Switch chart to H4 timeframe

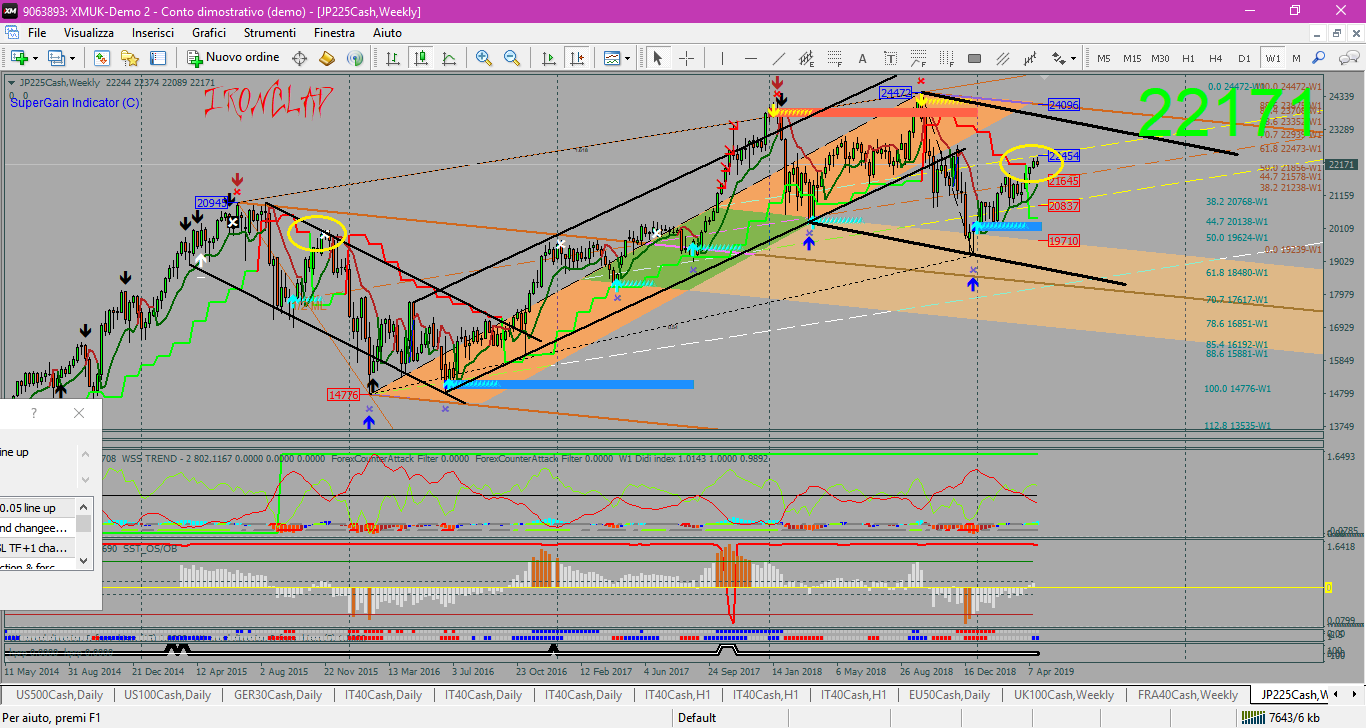(1216, 58)
